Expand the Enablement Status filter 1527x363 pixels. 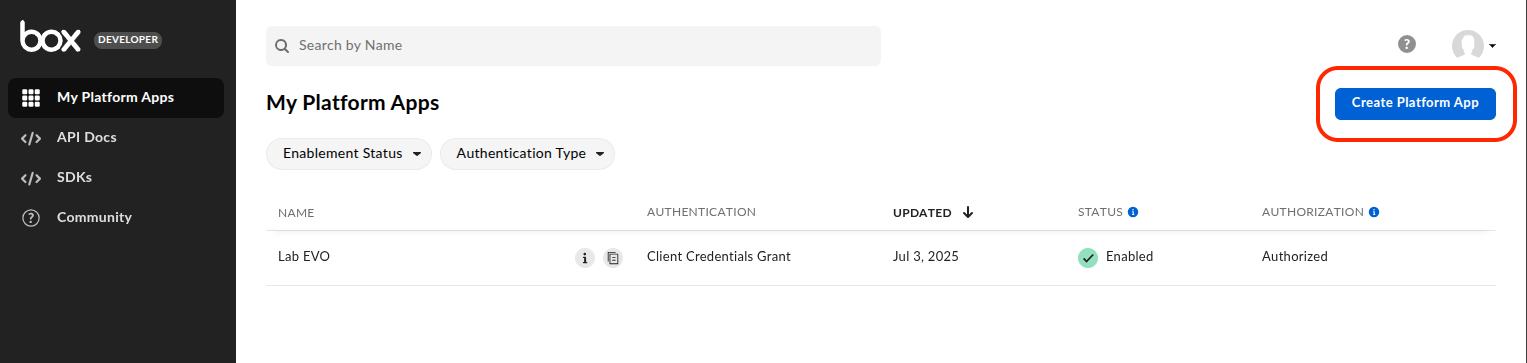click(x=349, y=154)
